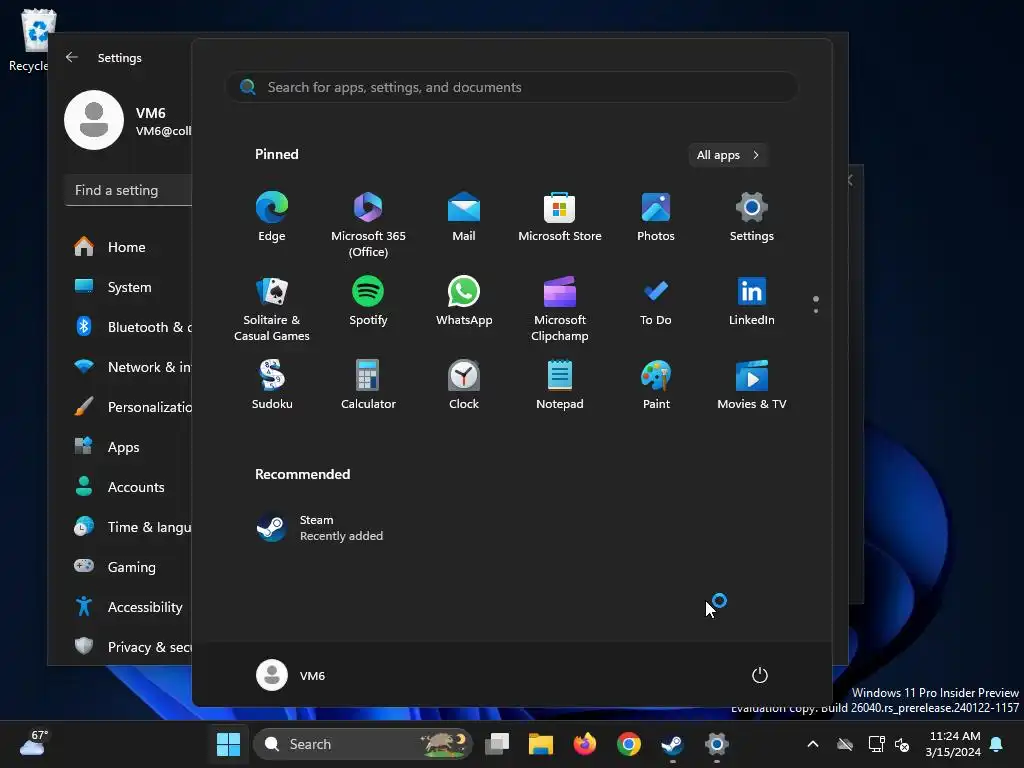Open Time & language settings
The image size is (1024, 768).
131,527
